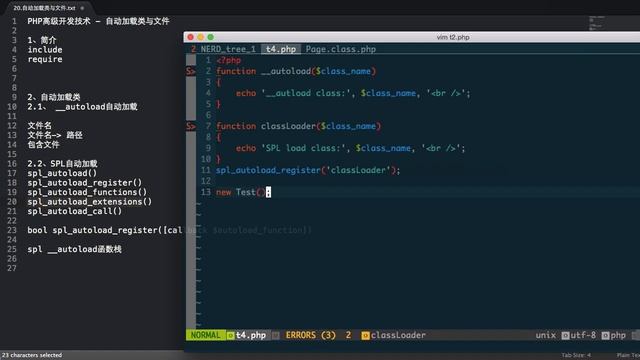Click echo '__autload class:' line in vim
This screenshot has height=360, width=640.
[353, 93]
